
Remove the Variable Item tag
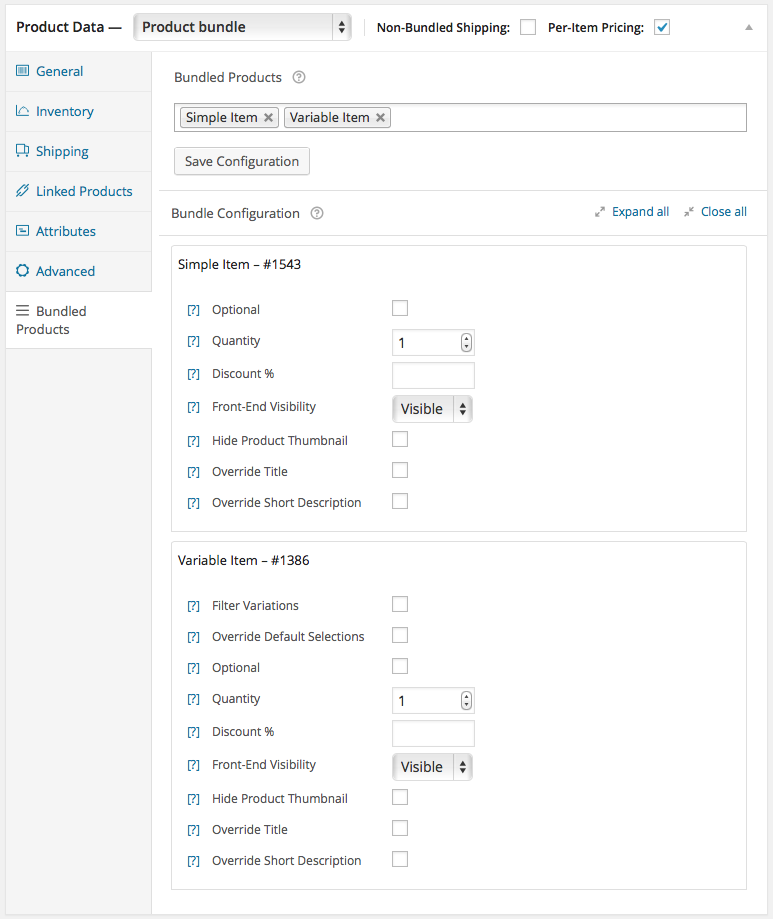coord(380,118)
